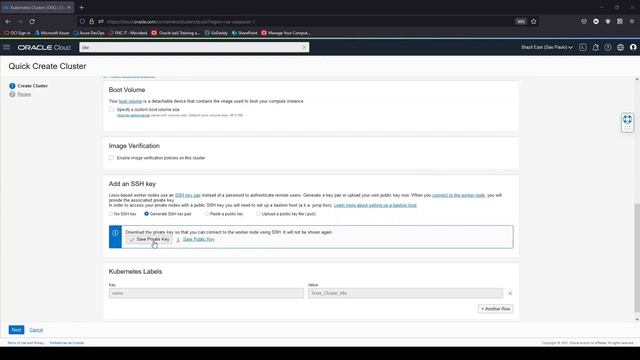The width and height of the screenshot is (640, 360).
Task: Select the No SSH key option
Action: point(111,214)
